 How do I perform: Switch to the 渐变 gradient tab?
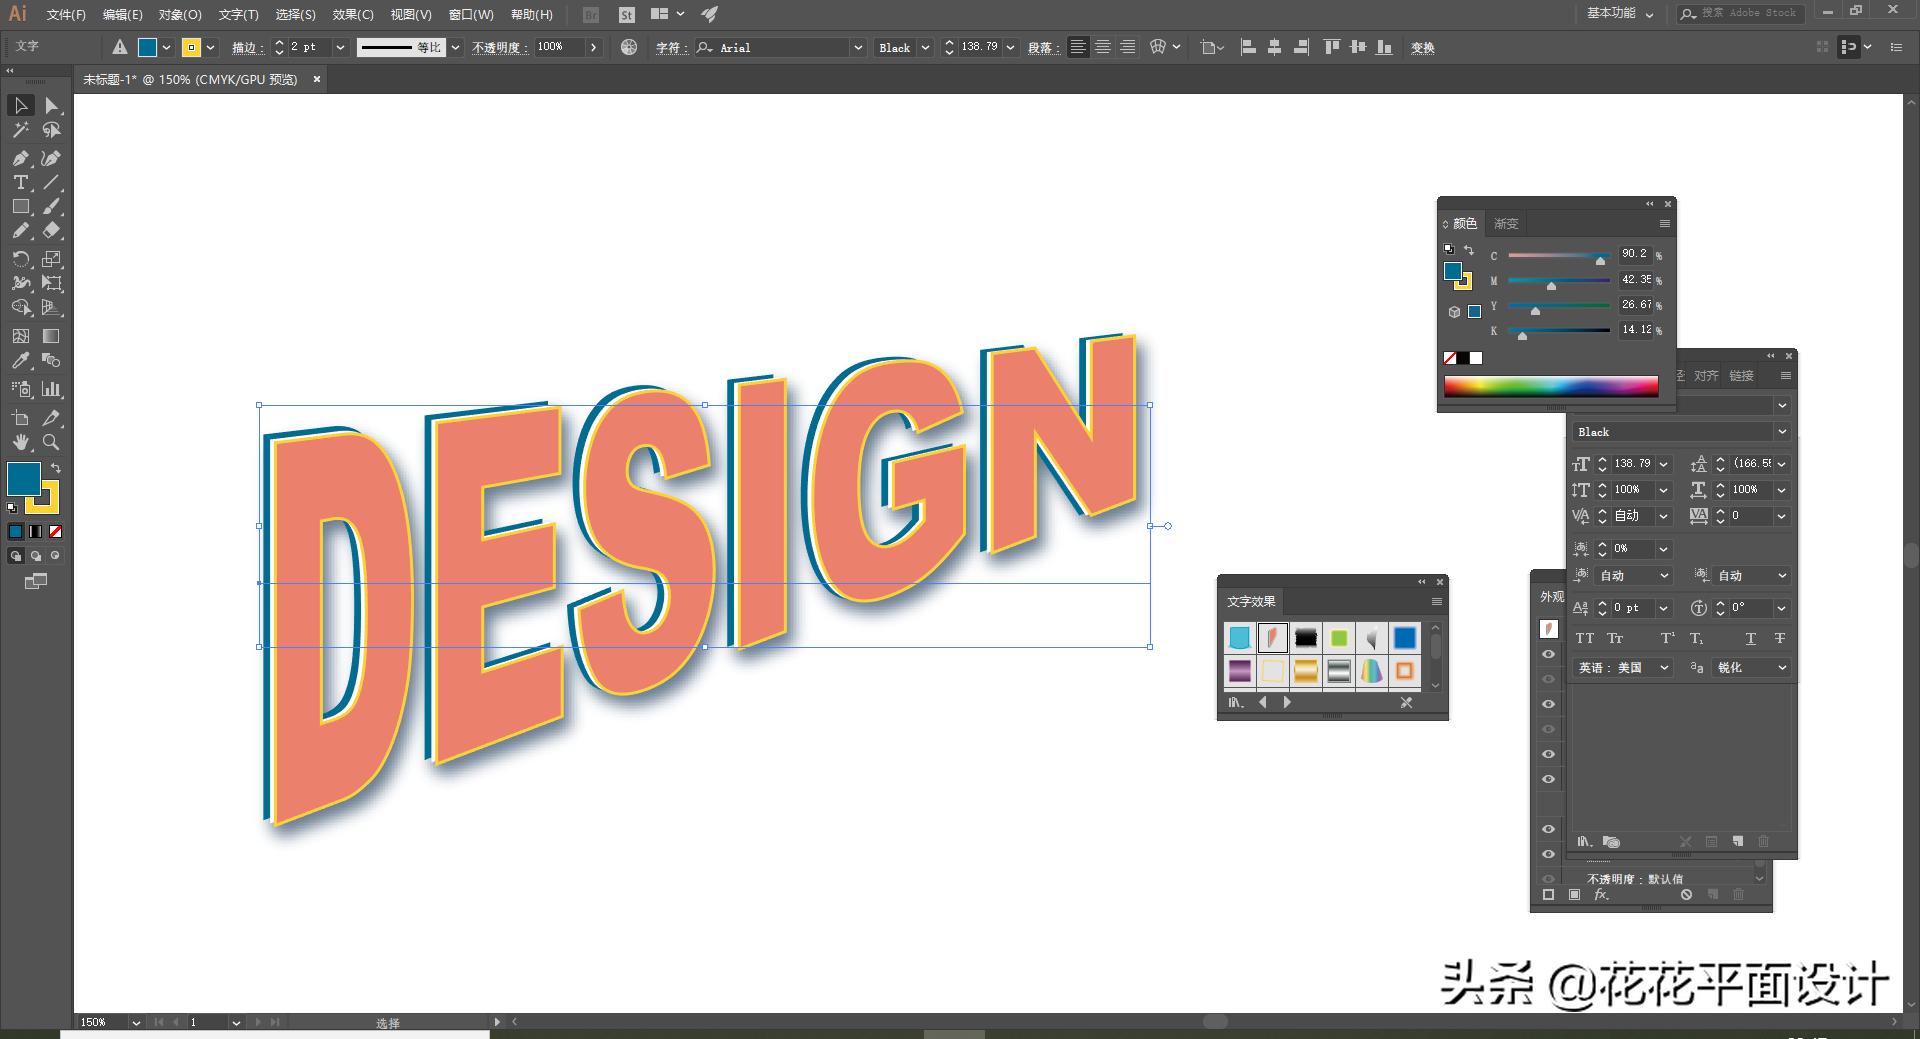1505,223
